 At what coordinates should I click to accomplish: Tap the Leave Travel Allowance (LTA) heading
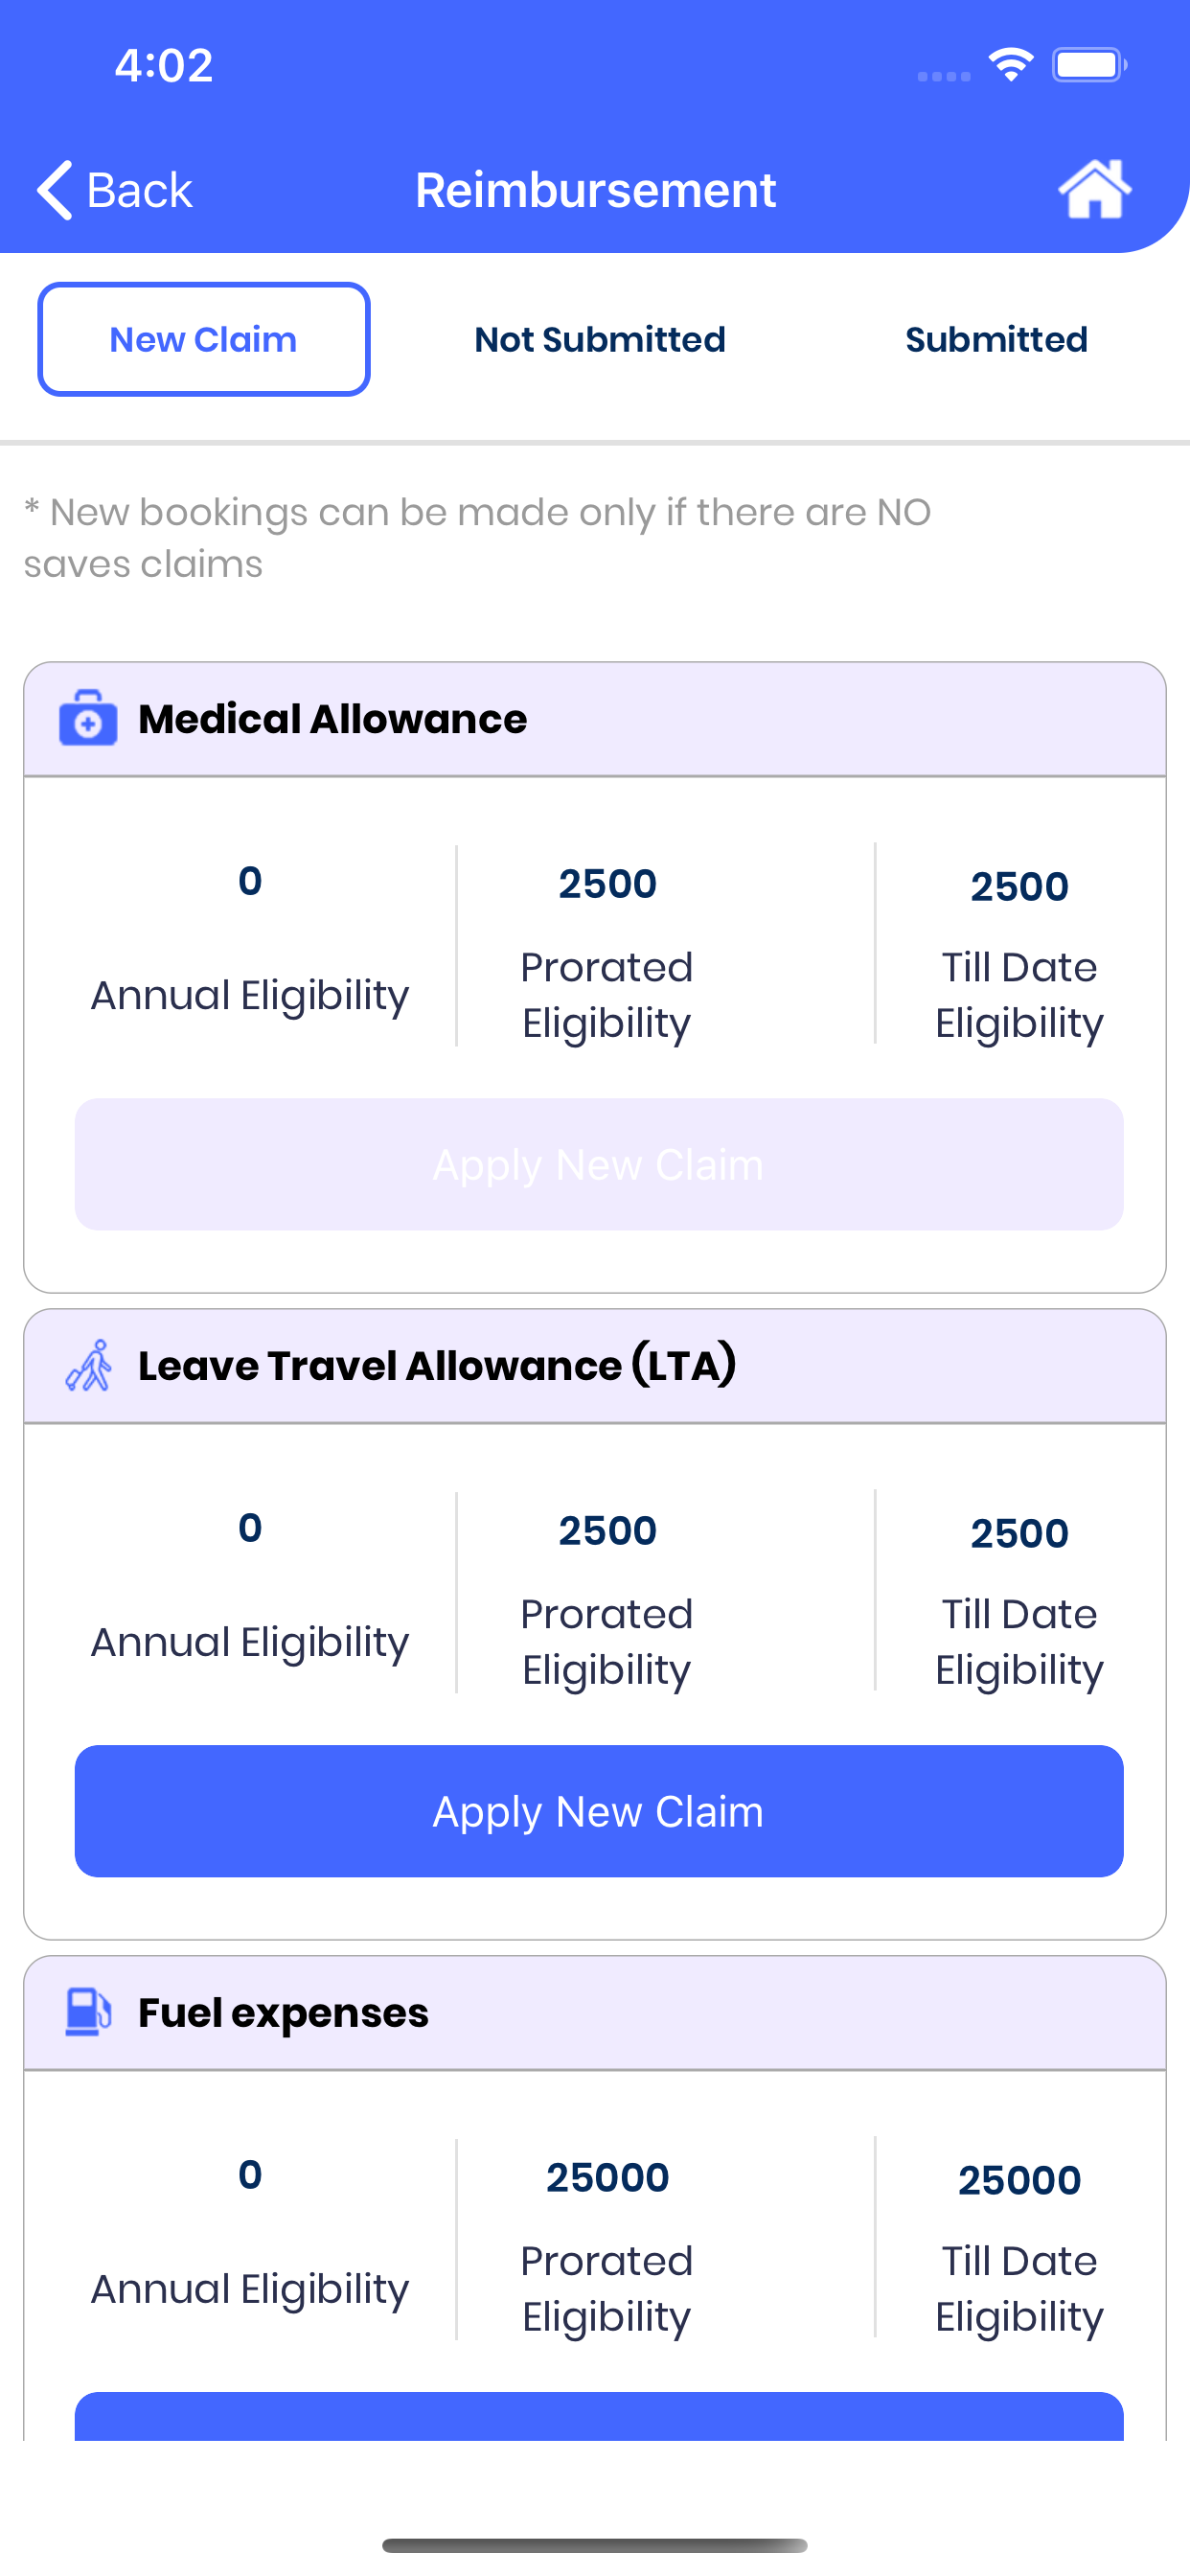(437, 1366)
